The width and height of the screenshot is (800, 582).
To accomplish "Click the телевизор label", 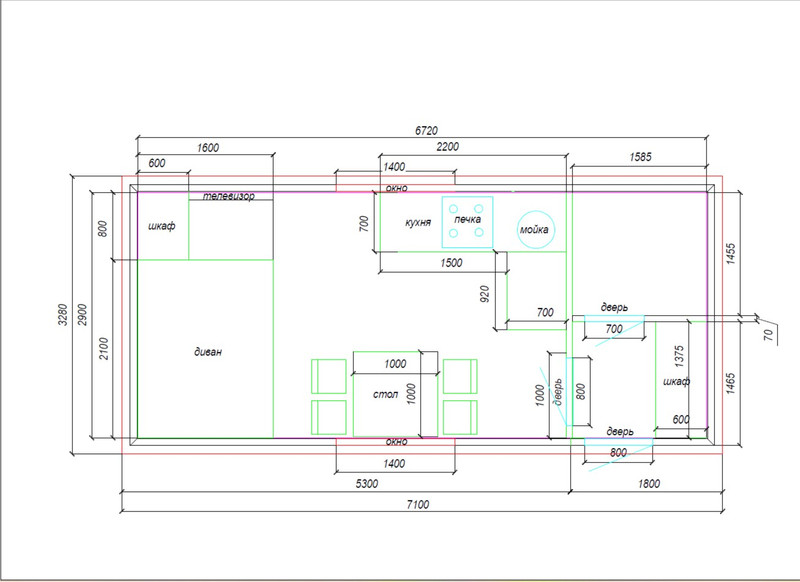I will 229,196.
